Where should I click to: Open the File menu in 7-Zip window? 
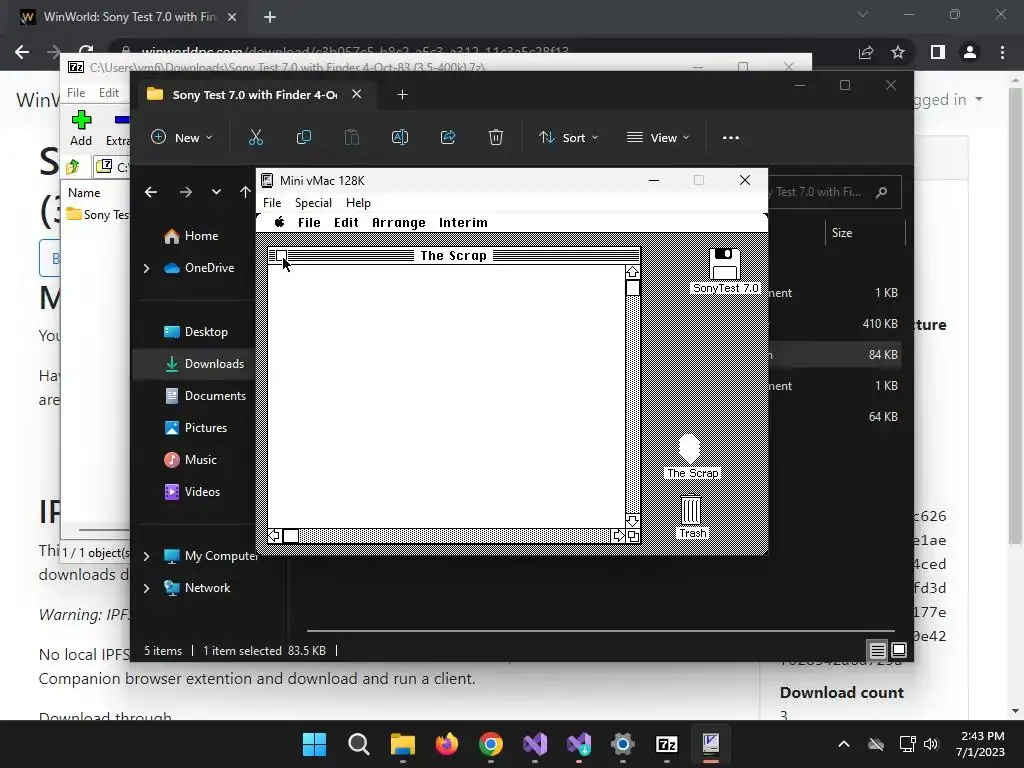click(x=76, y=93)
